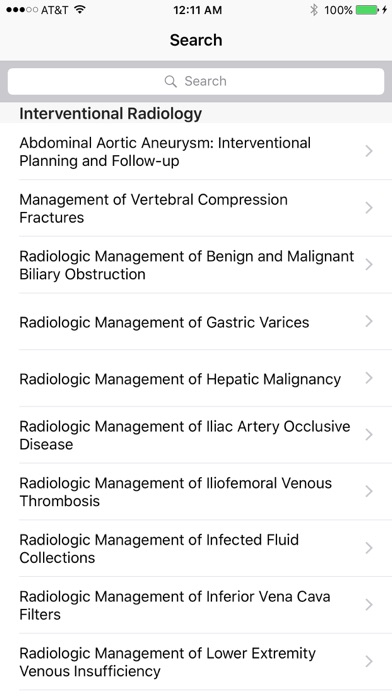Tap Interventional Radiology section header
The height and width of the screenshot is (696, 392).
[x=111, y=114]
